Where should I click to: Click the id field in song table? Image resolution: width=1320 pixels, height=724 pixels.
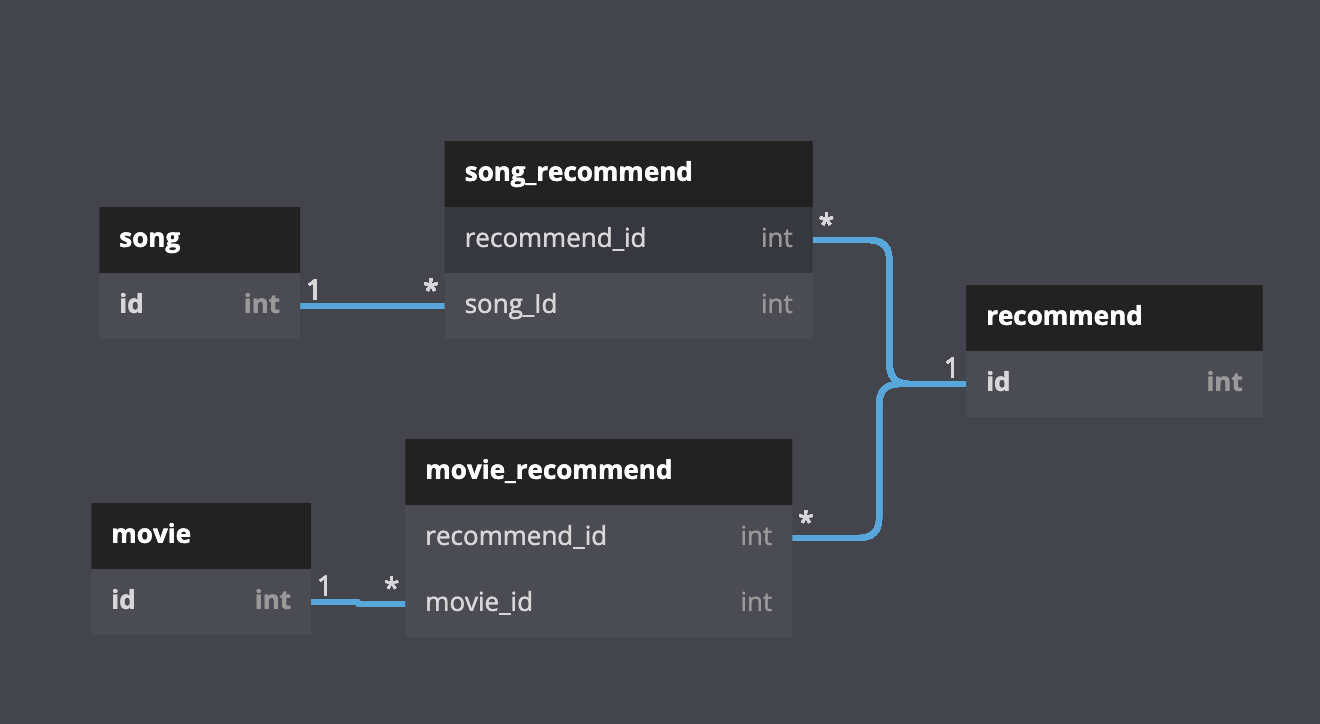199,304
